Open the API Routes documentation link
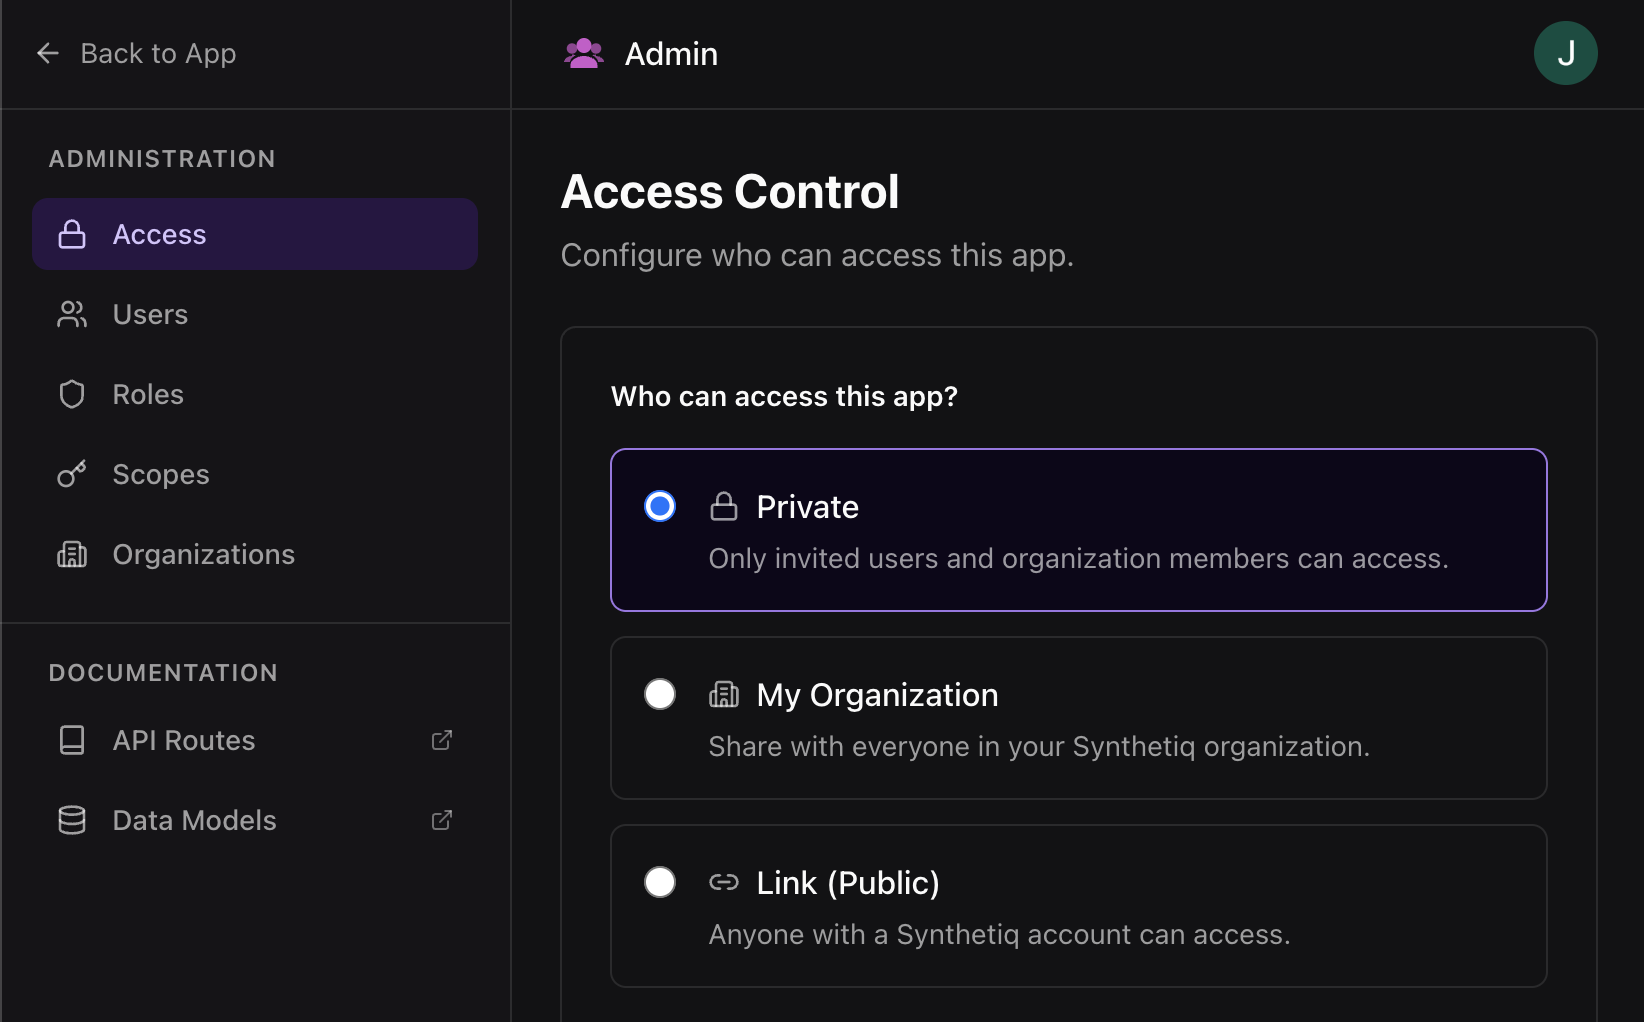This screenshot has height=1022, width=1644. pyautogui.click(x=184, y=740)
